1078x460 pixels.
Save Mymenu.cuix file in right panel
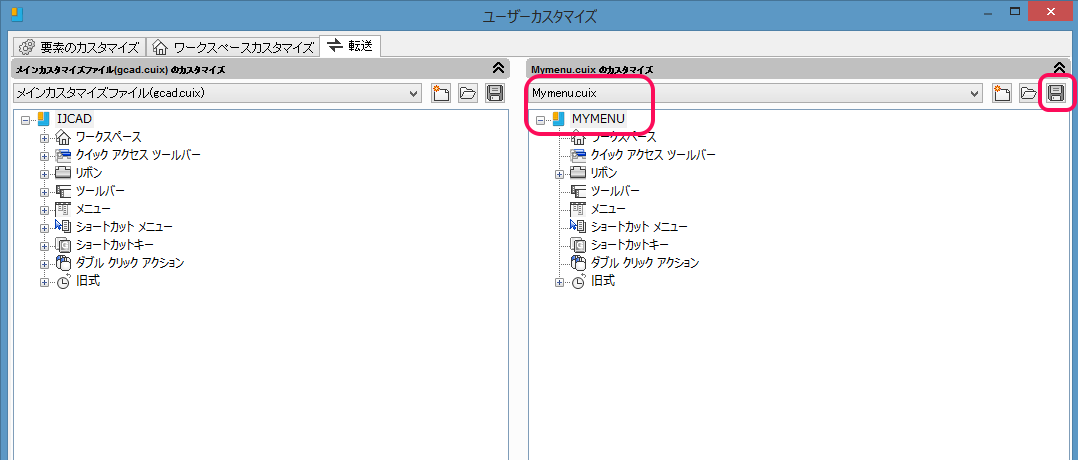tap(1055, 93)
